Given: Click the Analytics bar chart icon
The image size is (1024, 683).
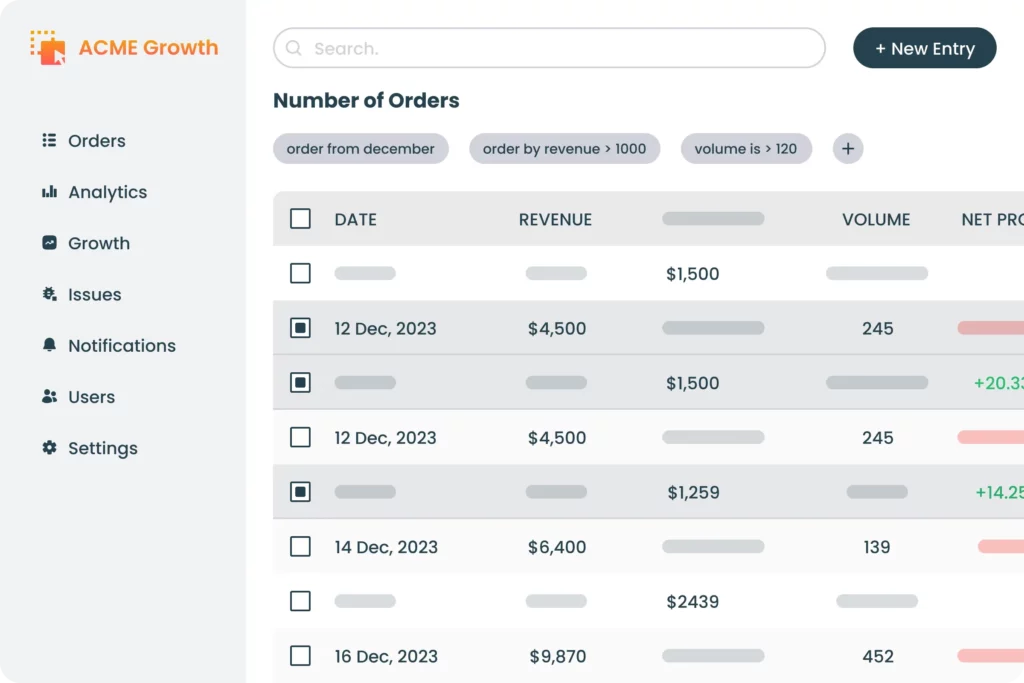Looking at the screenshot, I should pos(48,192).
